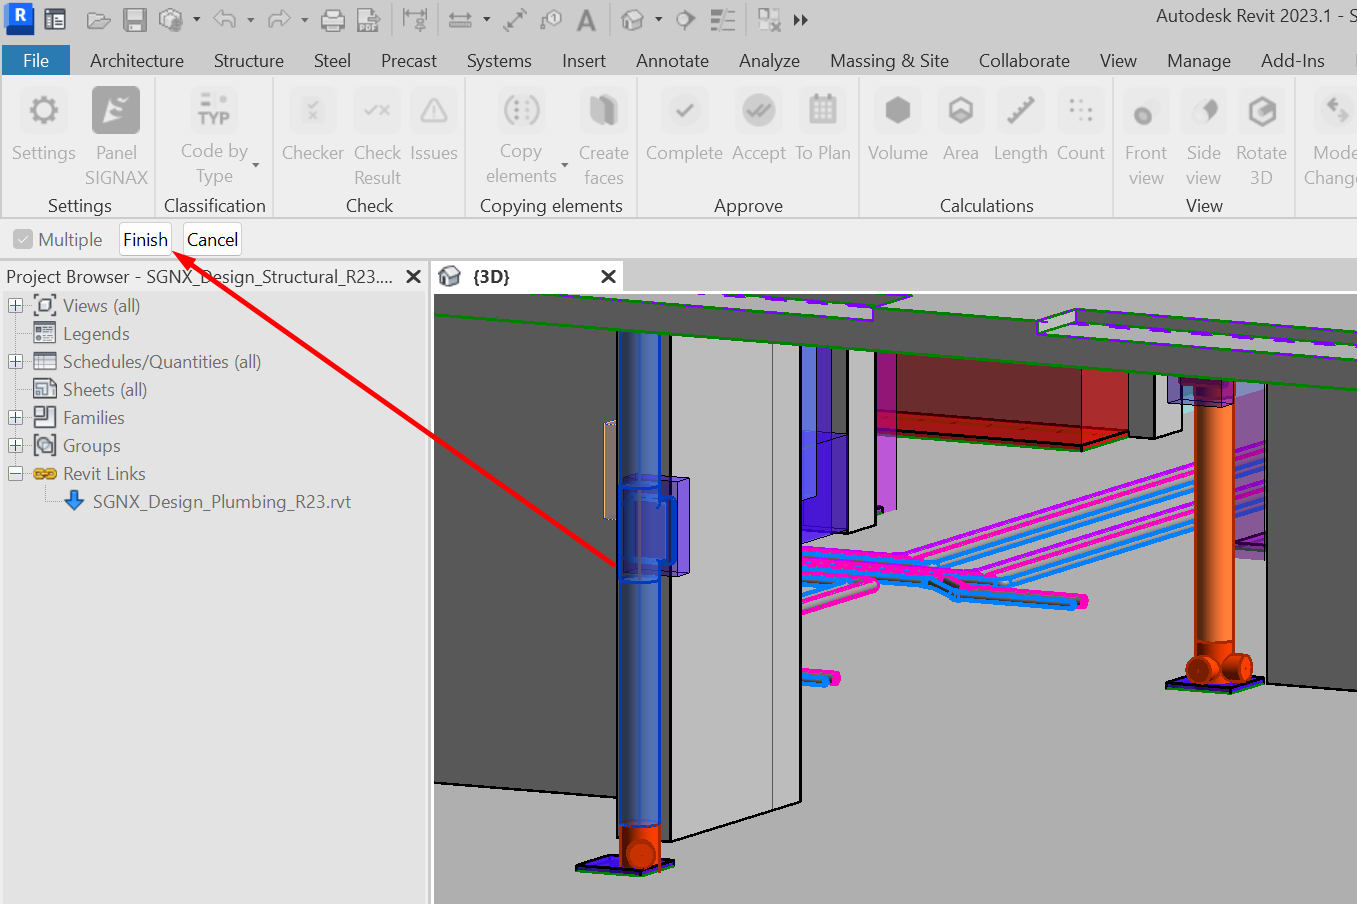This screenshot has width=1357, height=904.
Task: Close the {3D} view tab
Action: tap(608, 277)
